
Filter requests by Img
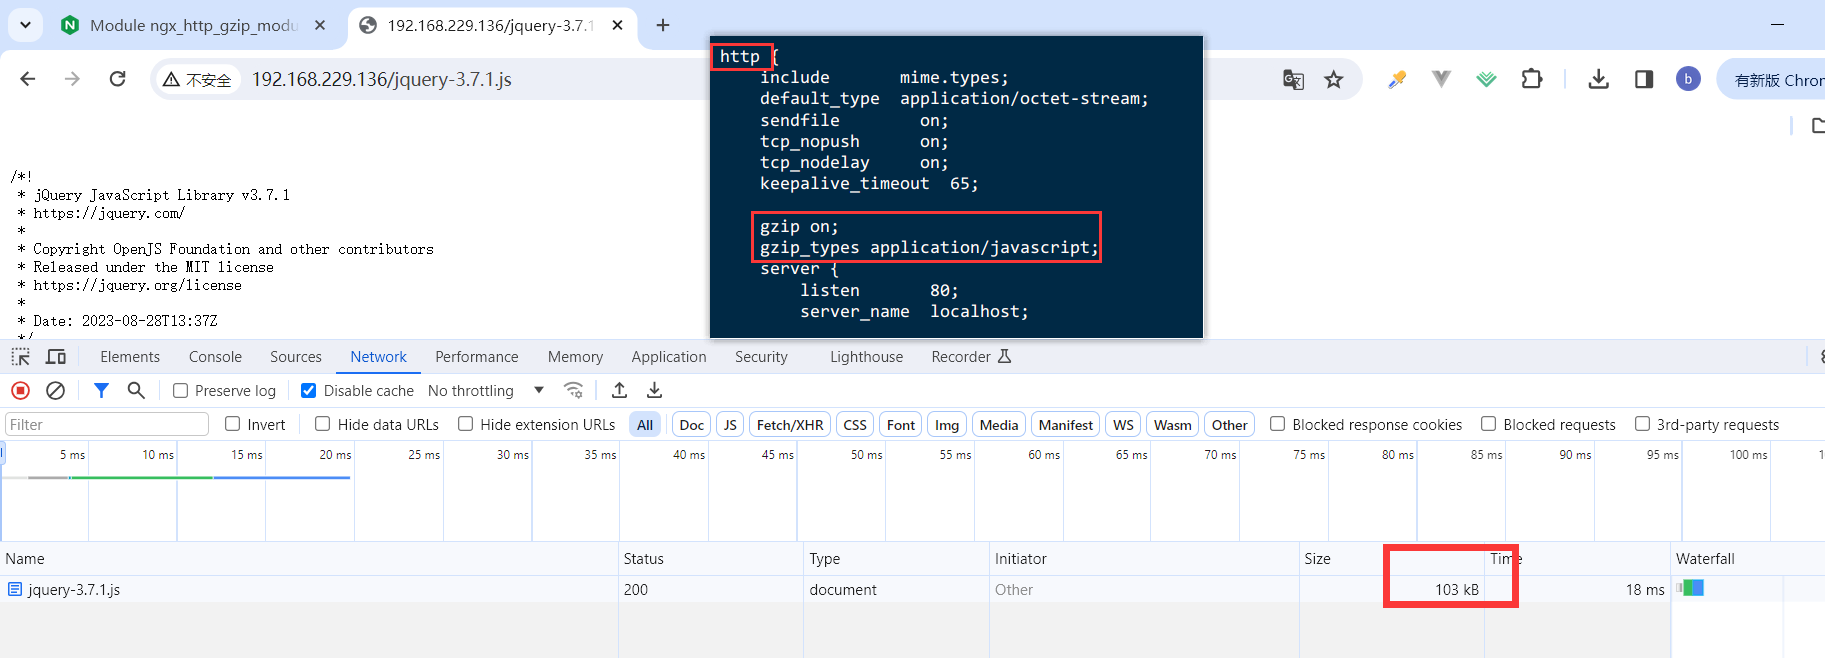click(947, 425)
